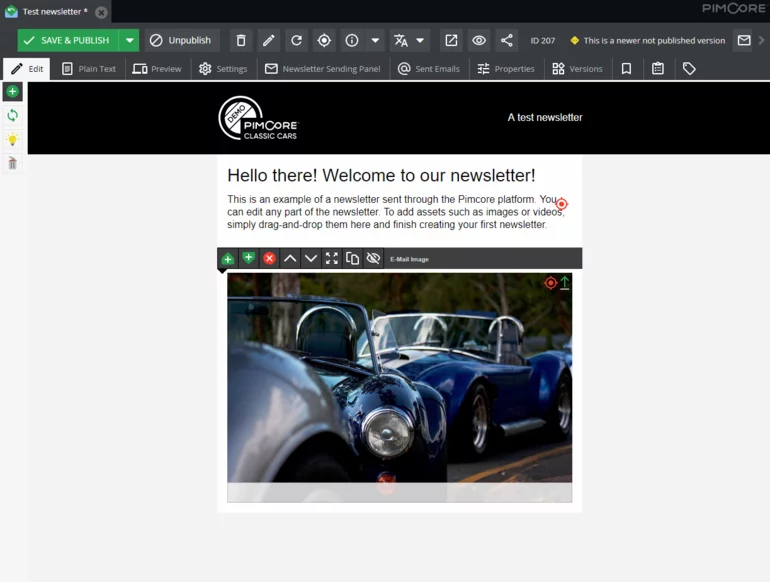The height and width of the screenshot is (582, 770).
Task: Click the 'ID 207' label
Action: click(x=543, y=41)
